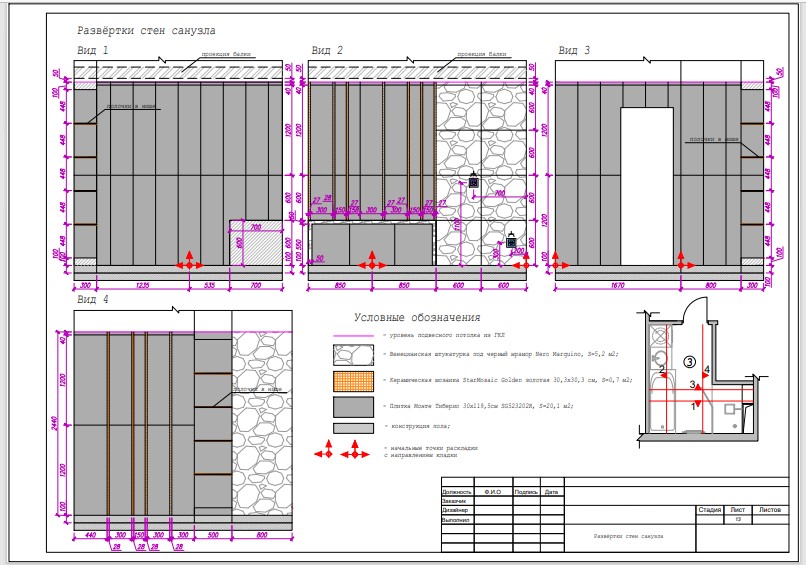Click the 'Подпись' header cell in title block

tap(526, 492)
